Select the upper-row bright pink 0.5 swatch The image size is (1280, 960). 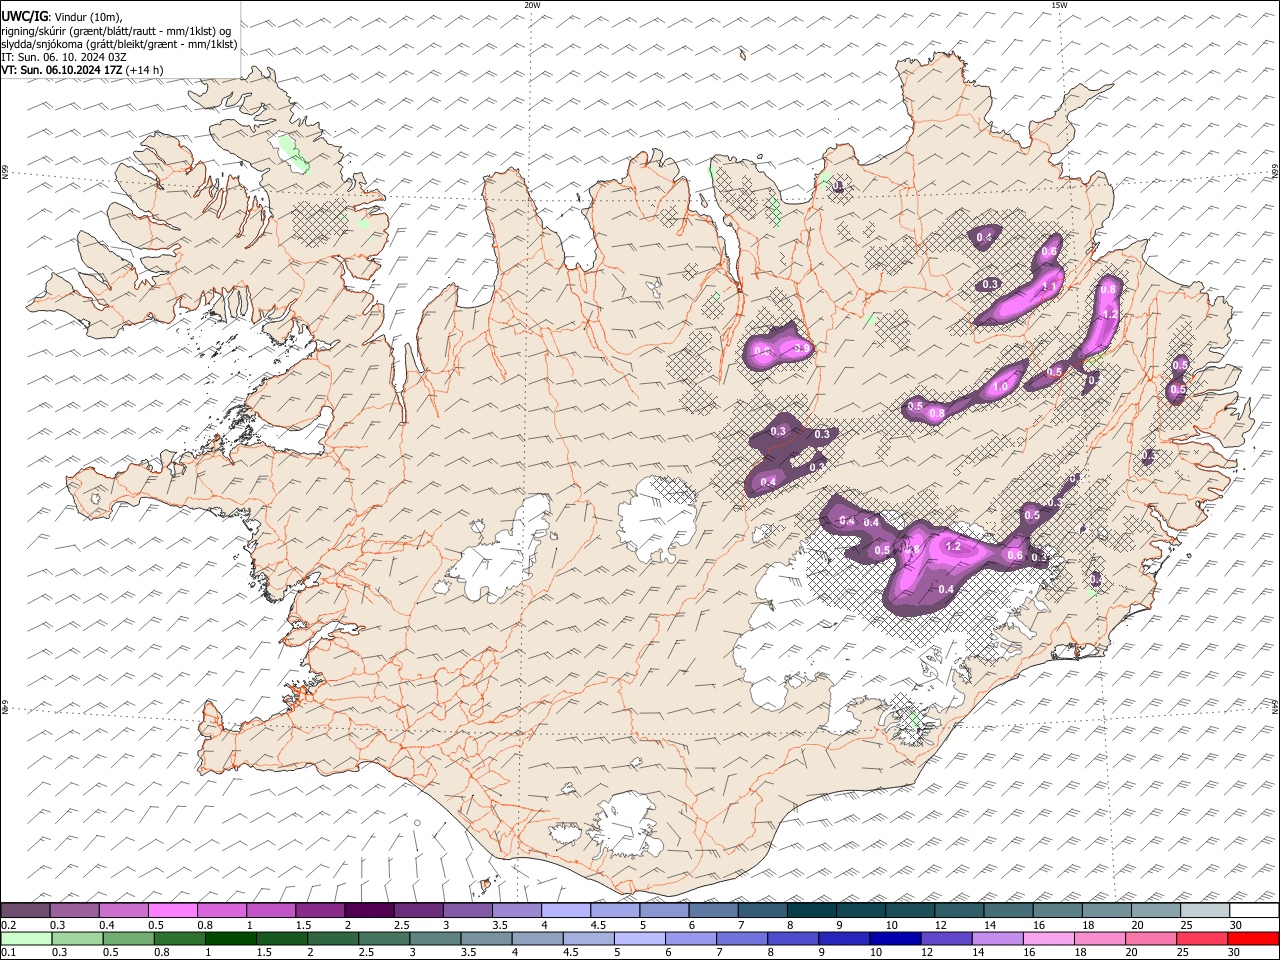pos(172,910)
